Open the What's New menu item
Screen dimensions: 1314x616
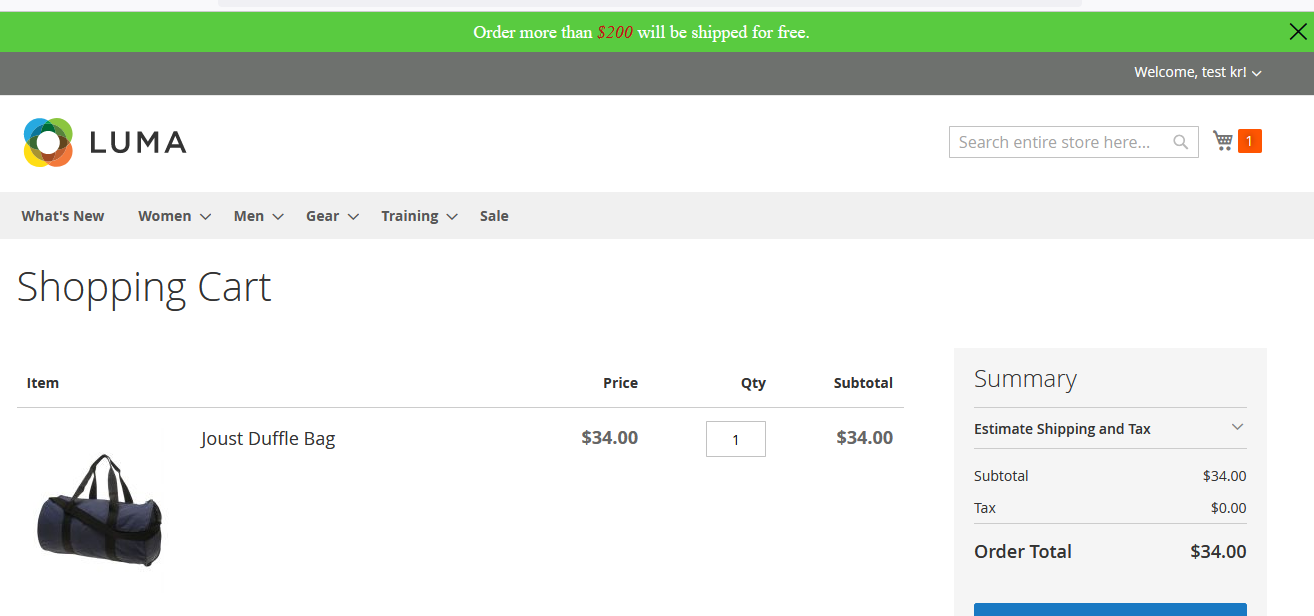(x=63, y=216)
